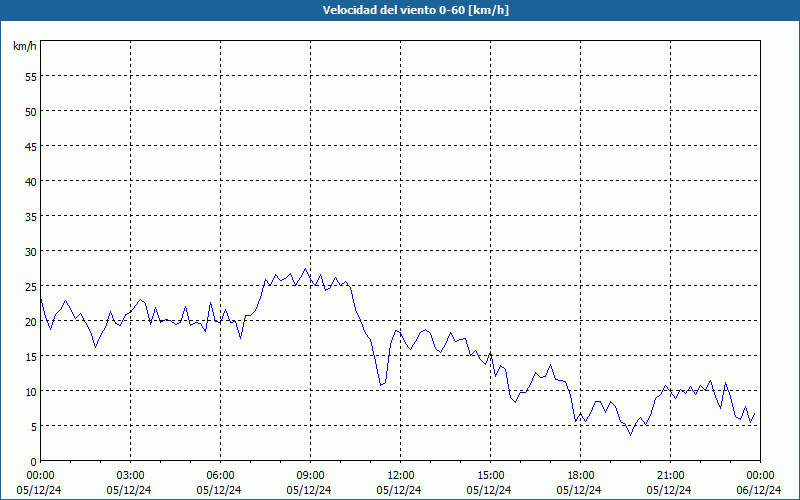Select the 45 y-axis value
Viewport: 800px width, 500px height.
pos(31,147)
